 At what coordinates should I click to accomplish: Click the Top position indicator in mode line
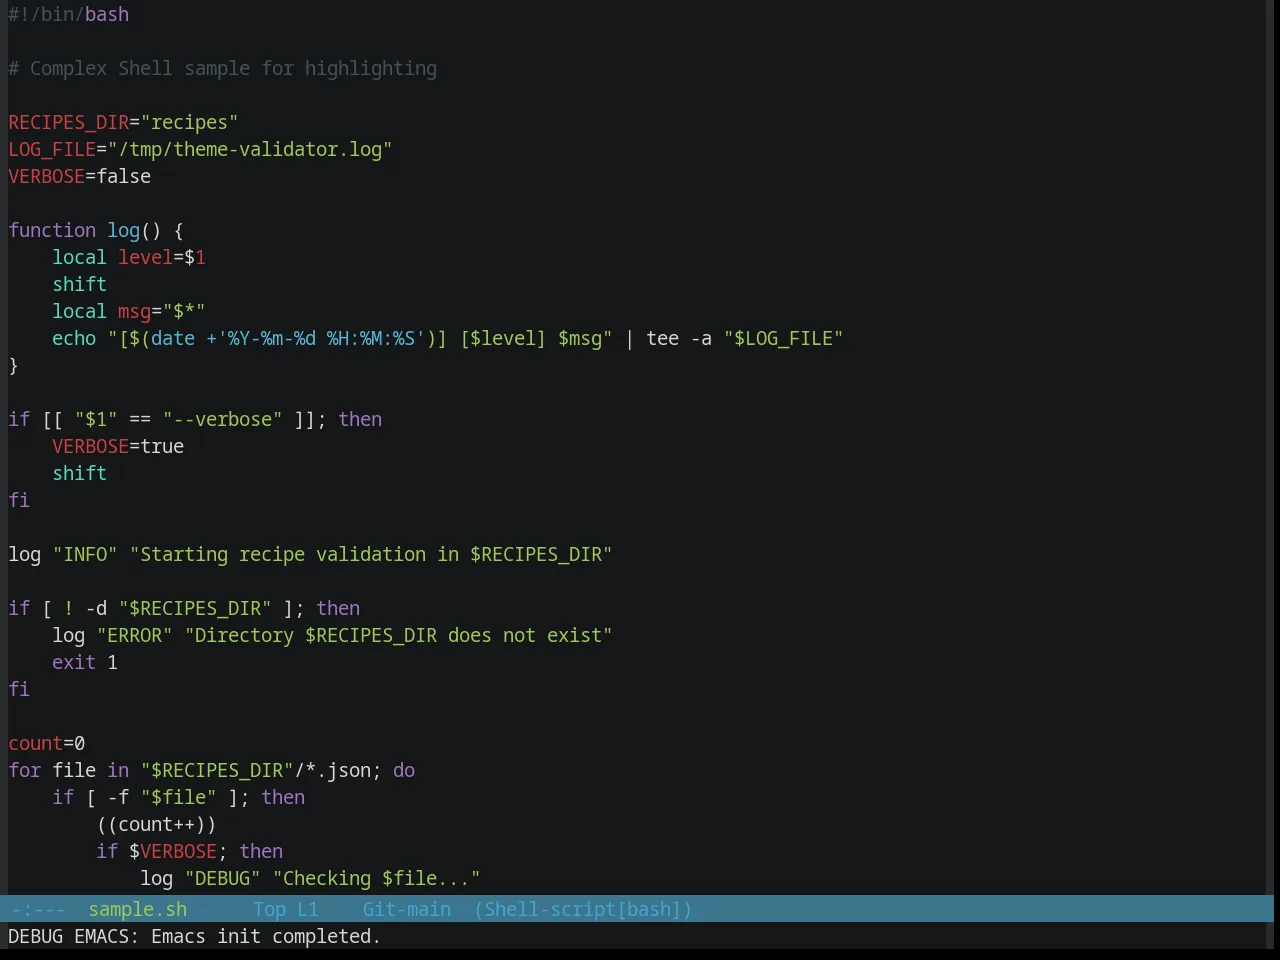click(269, 909)
